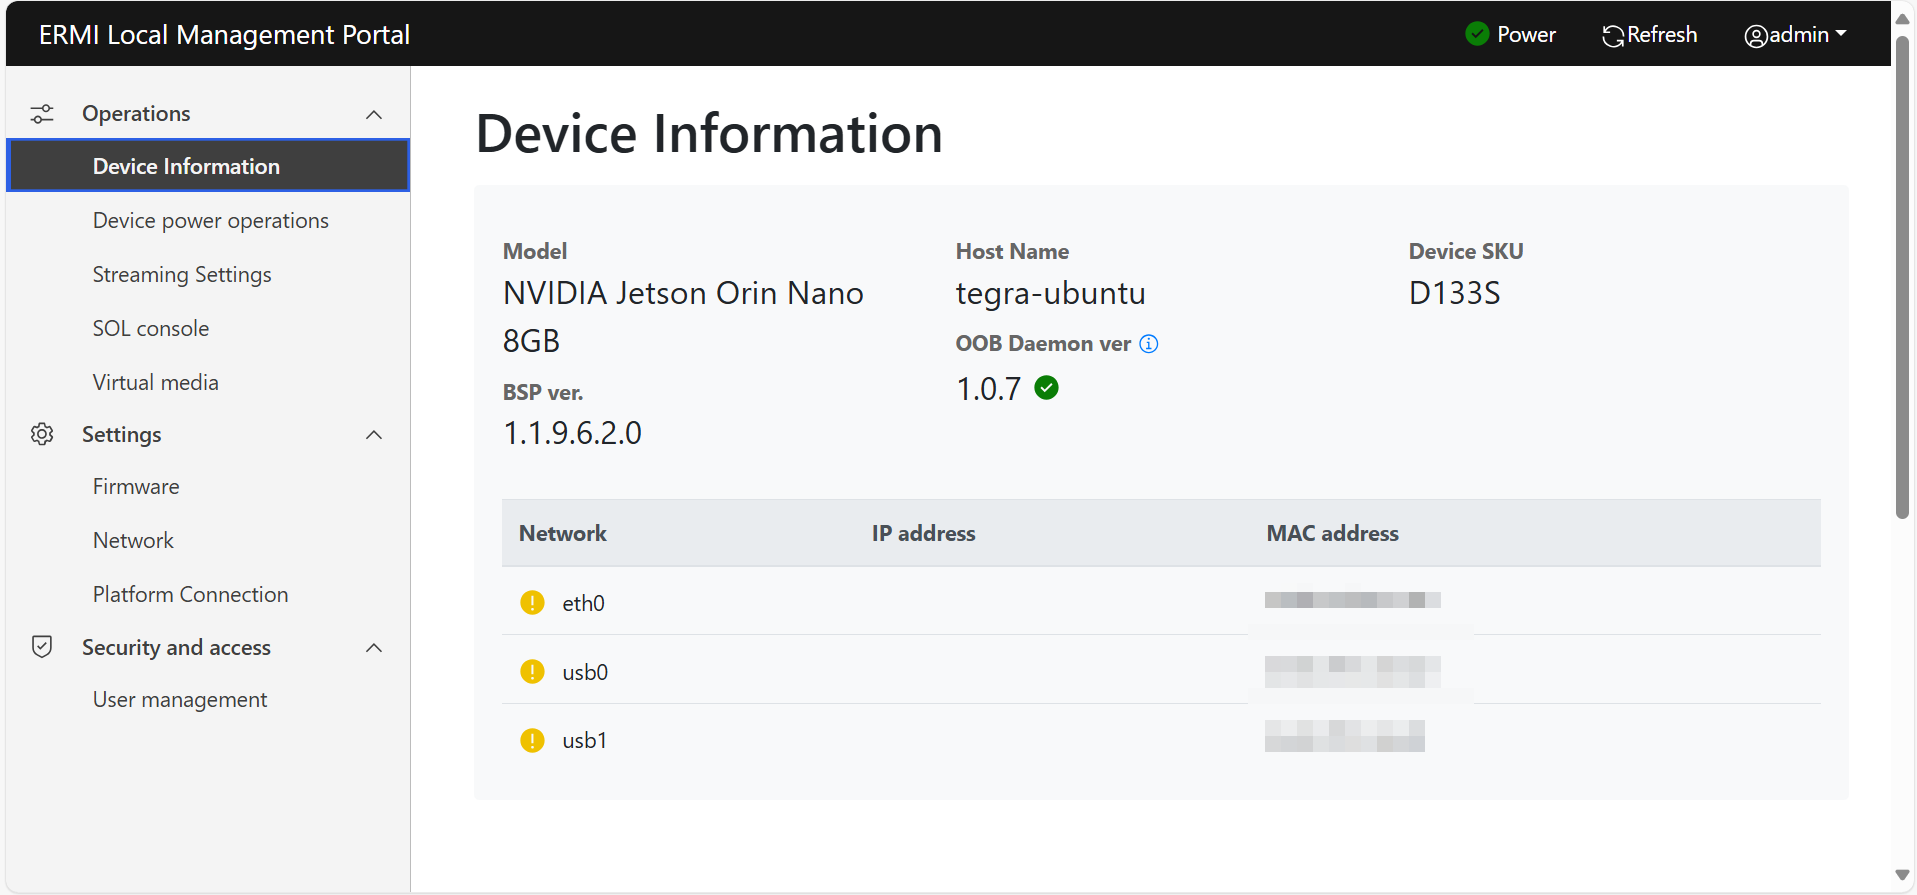
Task: Click the eth0 yellow warning icon
Action: point(532,603)
